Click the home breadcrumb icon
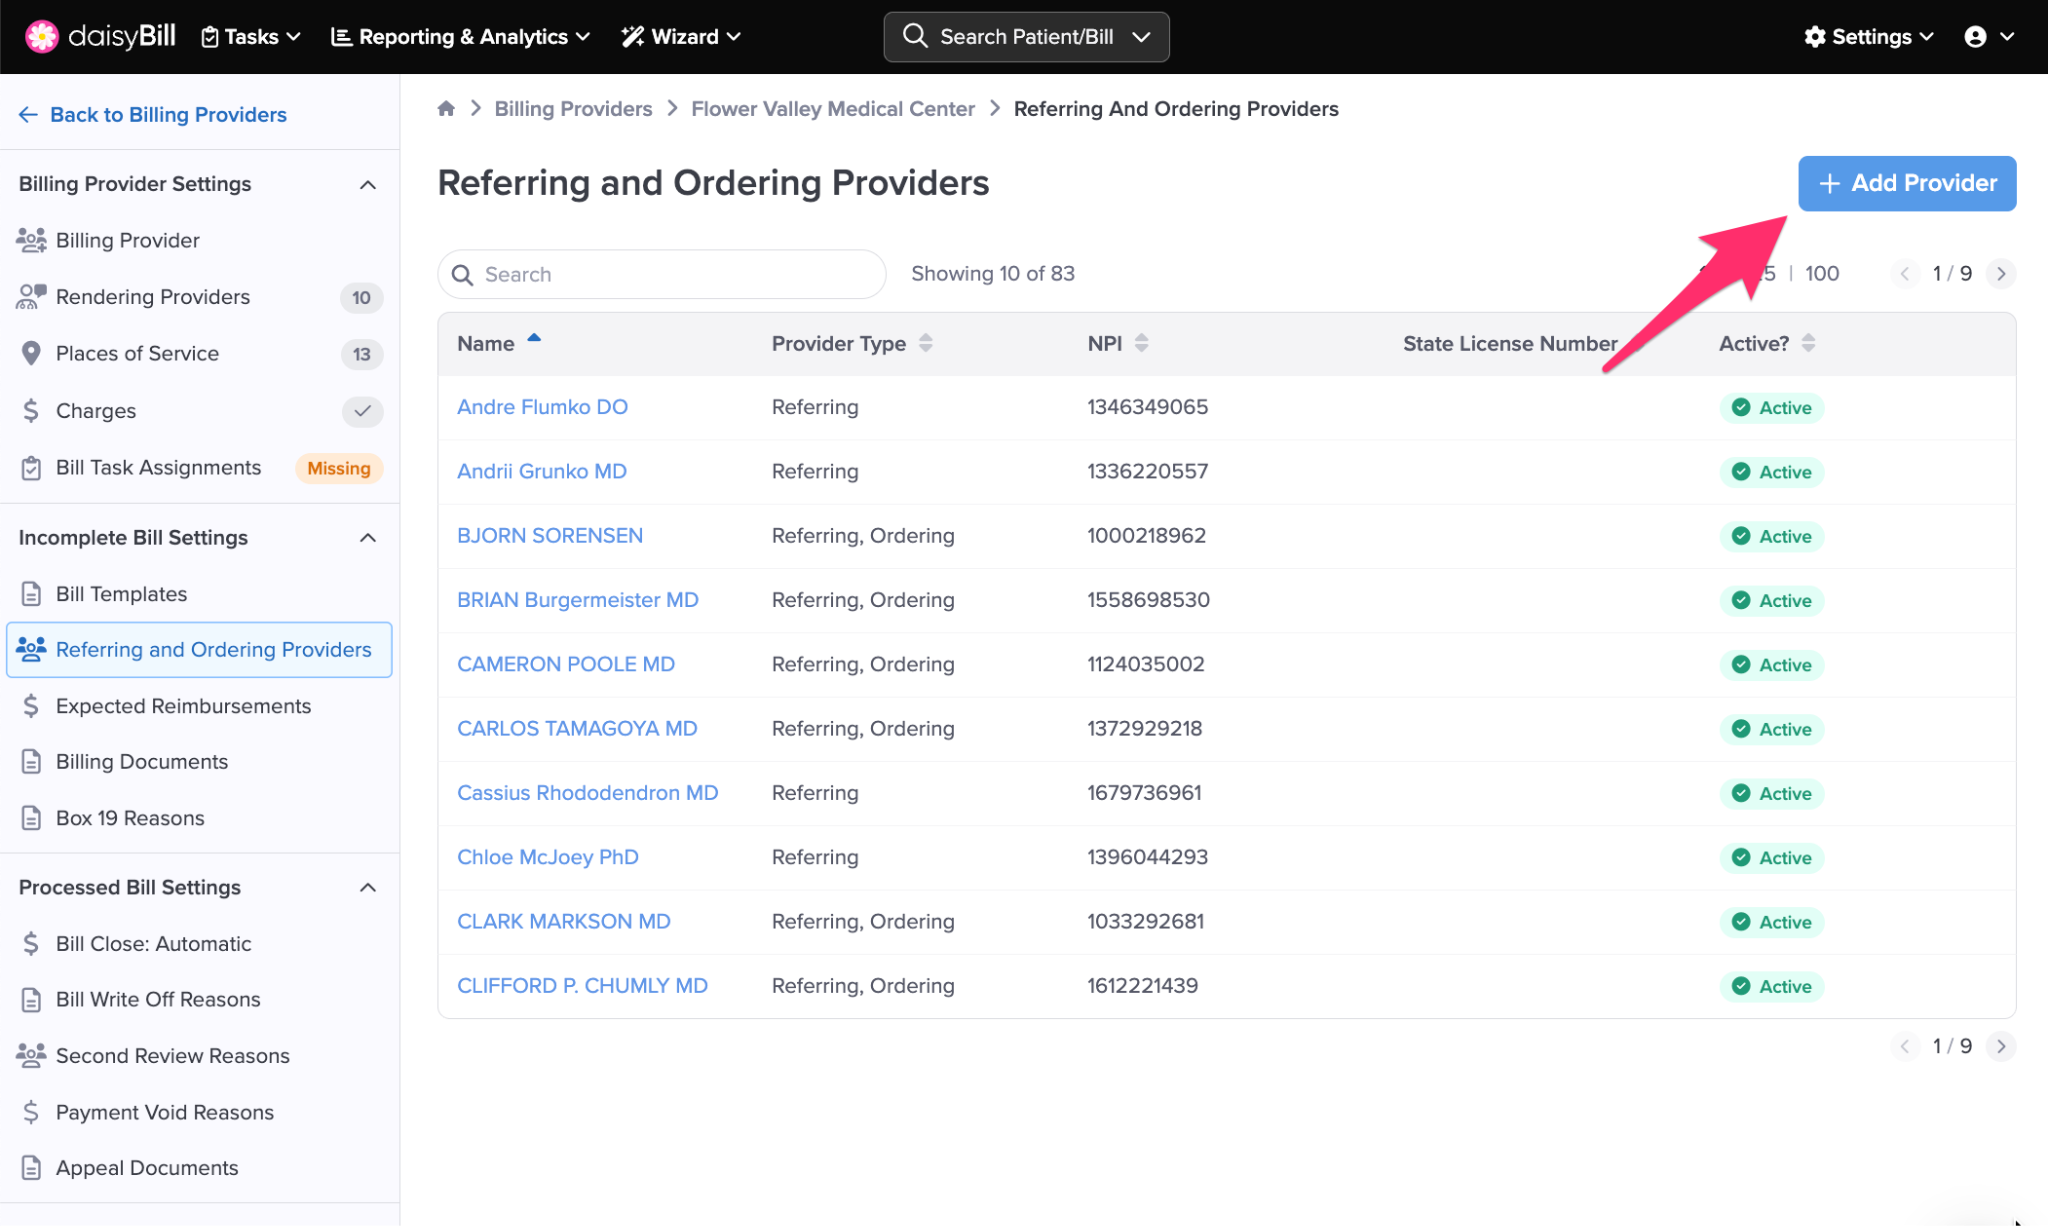Screen dimensions: 2048x1226 [446, 109]
